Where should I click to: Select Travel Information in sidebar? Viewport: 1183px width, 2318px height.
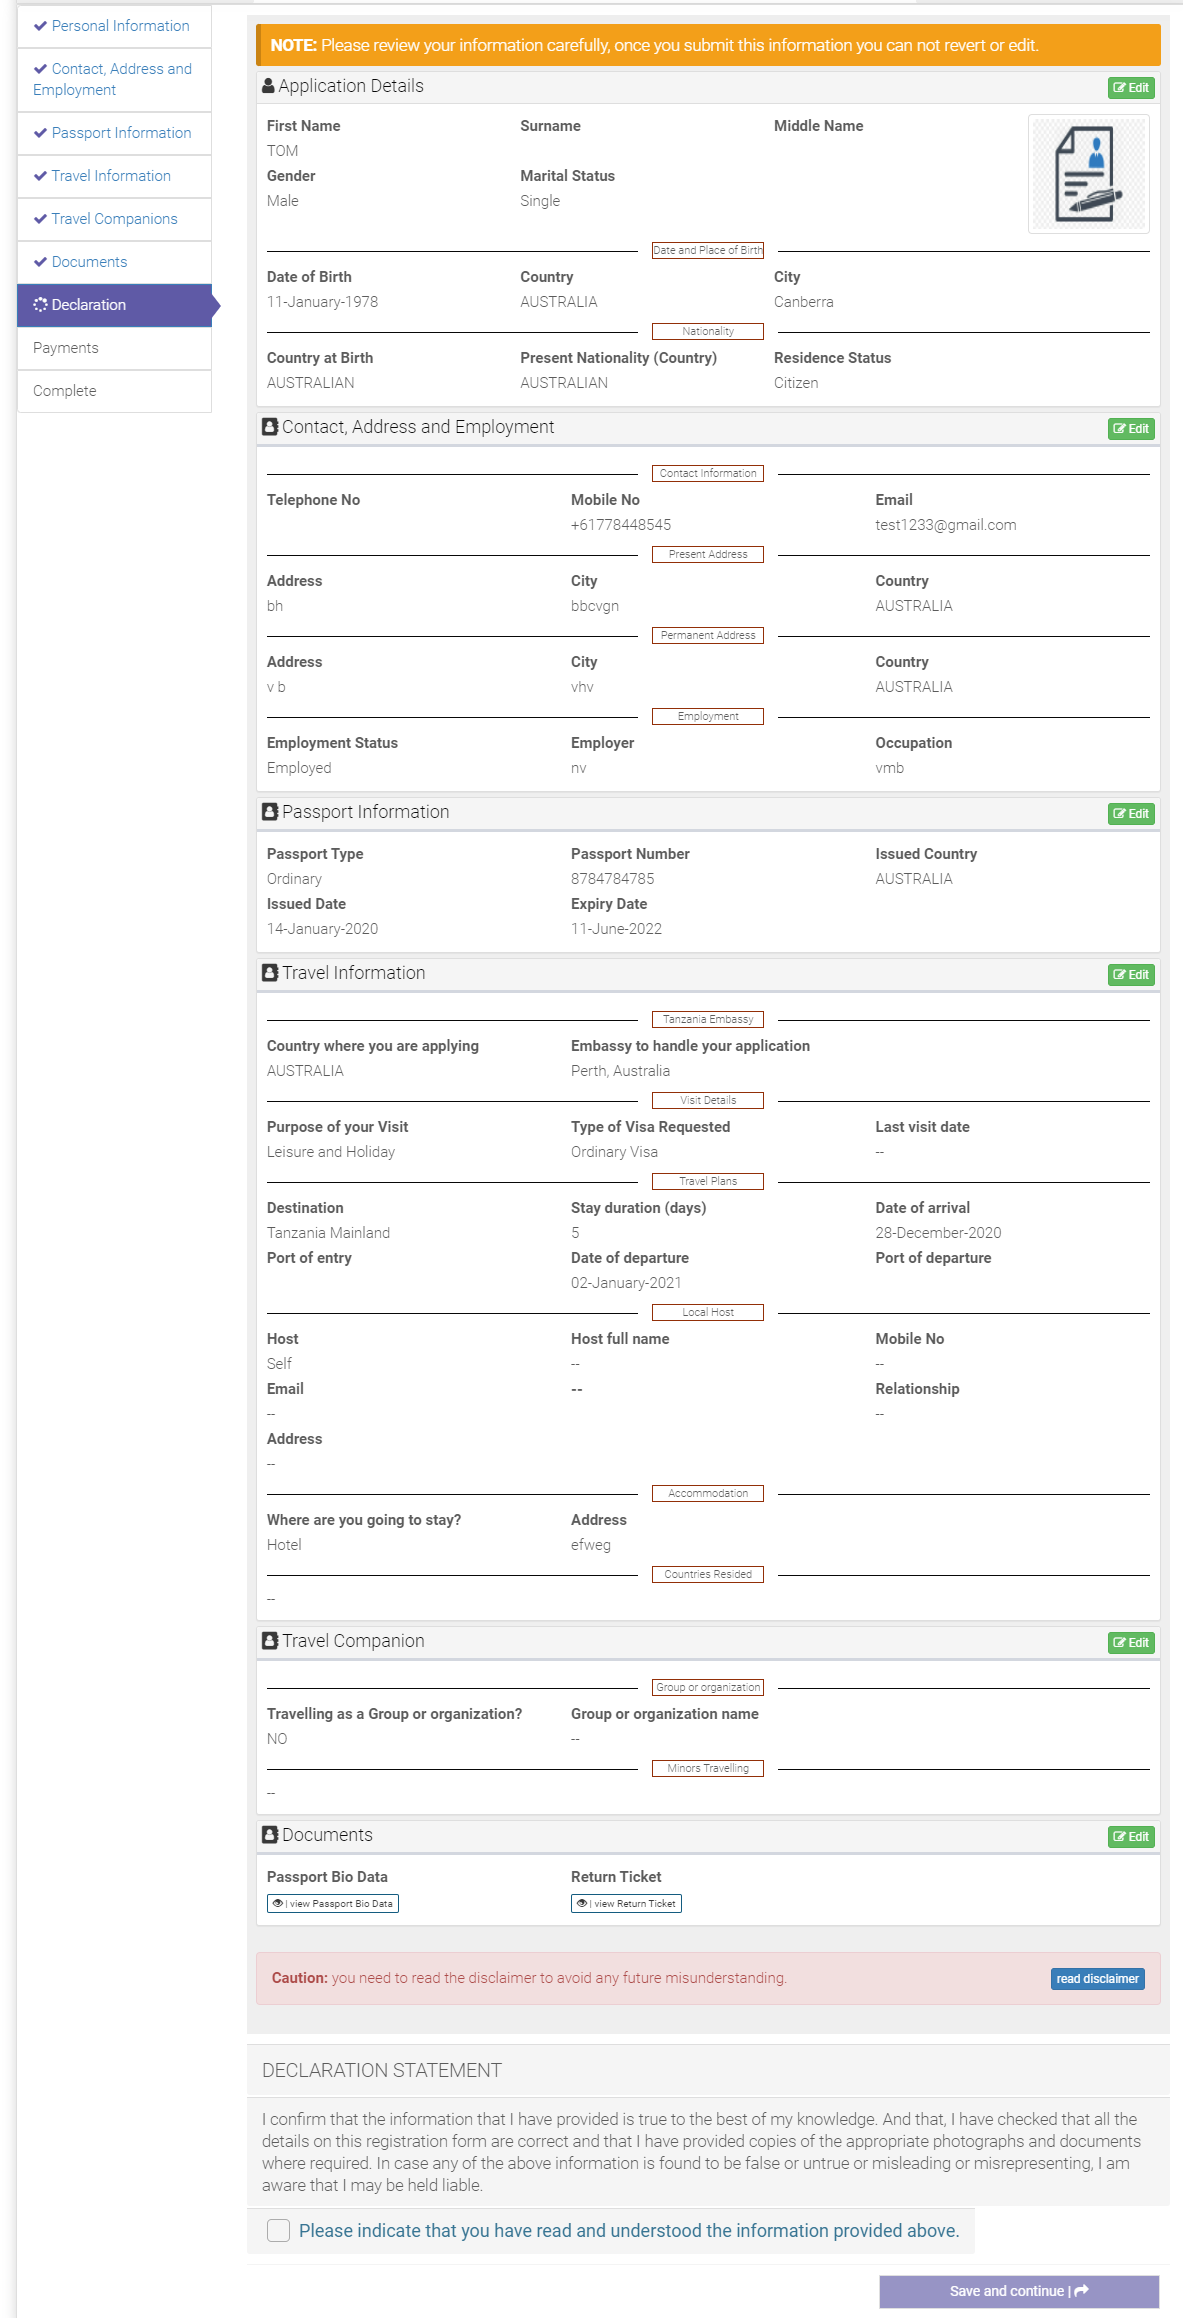tap(114, 176)
